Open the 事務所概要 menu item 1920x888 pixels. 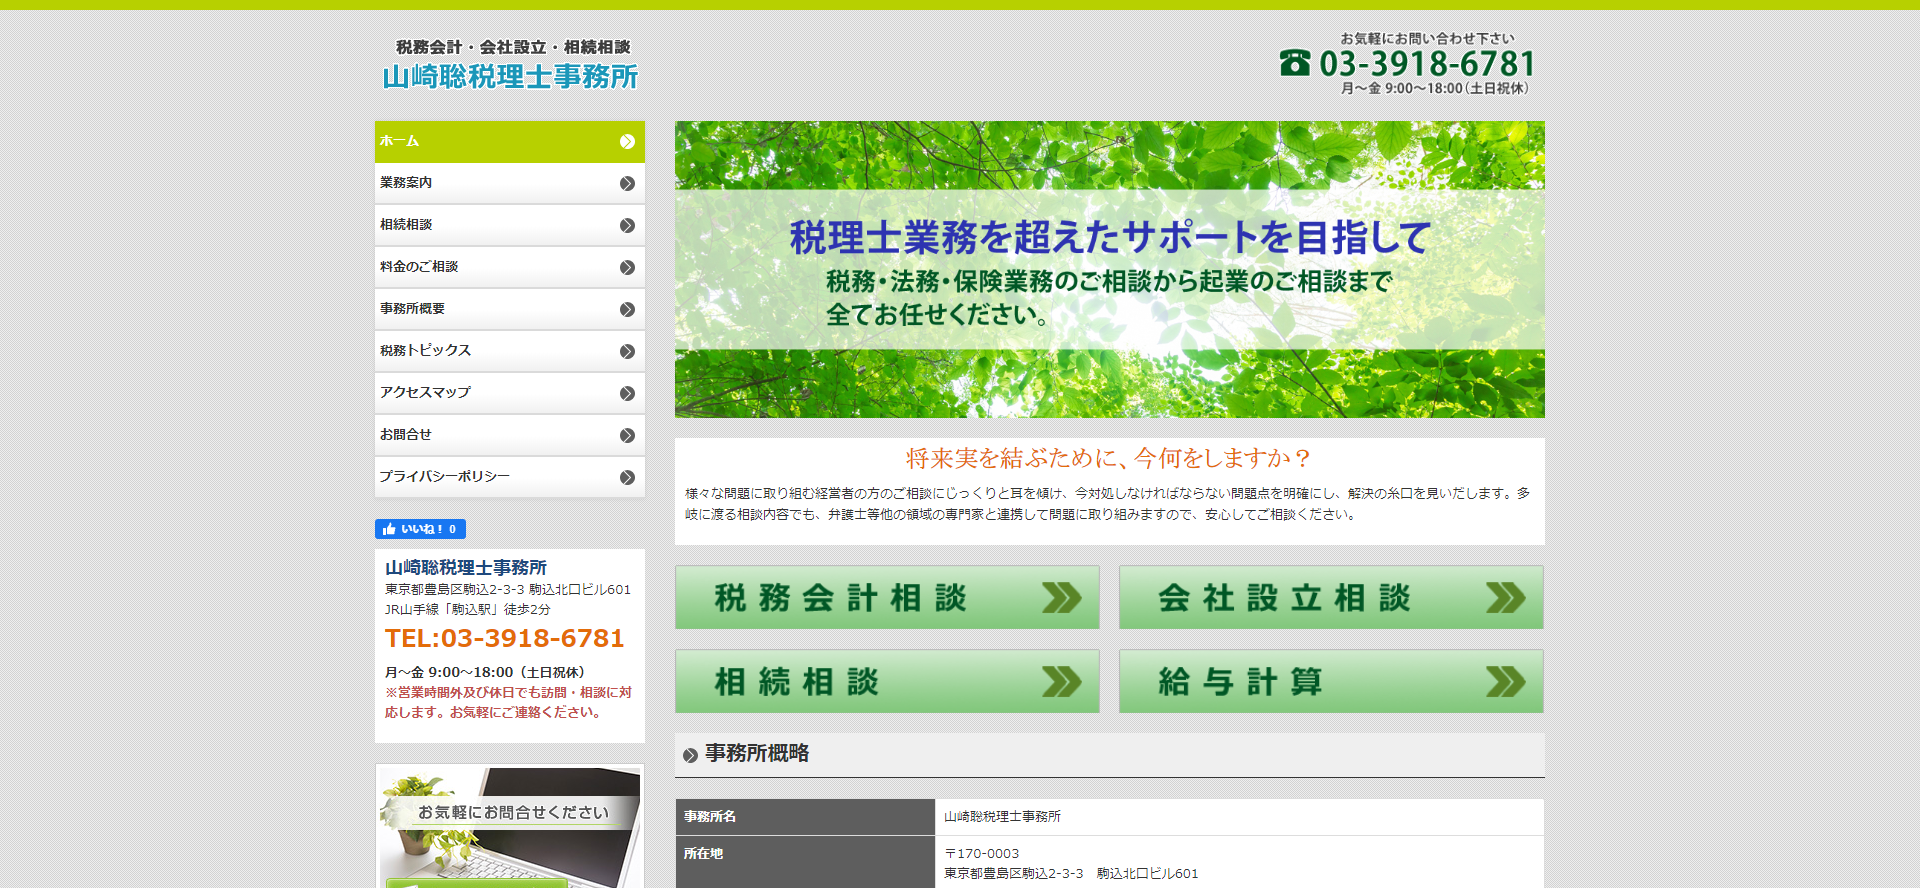[510, 309]
